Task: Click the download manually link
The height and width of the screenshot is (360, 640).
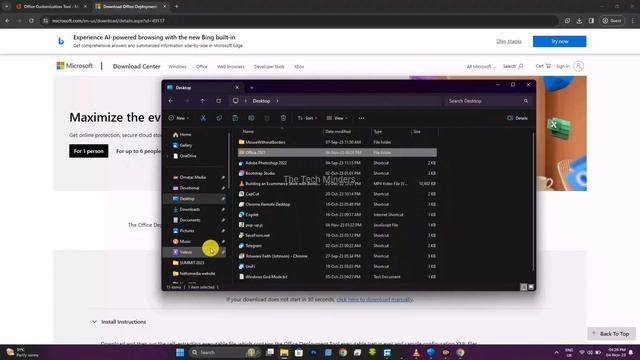Action: pos(375,299)
